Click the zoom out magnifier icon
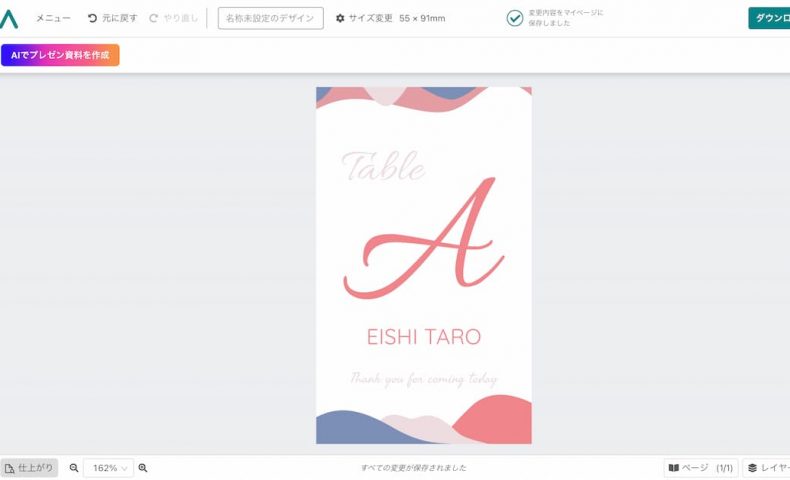The image size is (790, 480). point(74,468)
